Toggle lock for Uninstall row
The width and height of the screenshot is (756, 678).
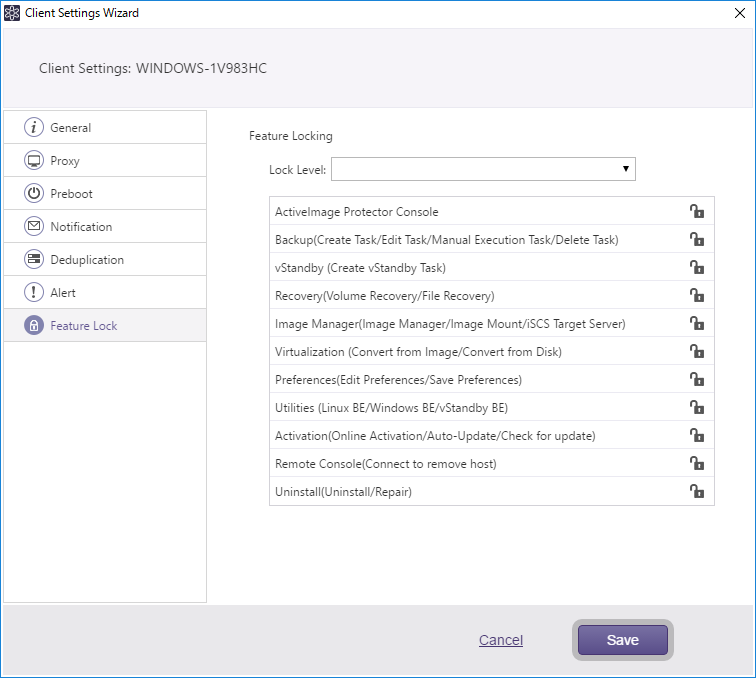697,491
